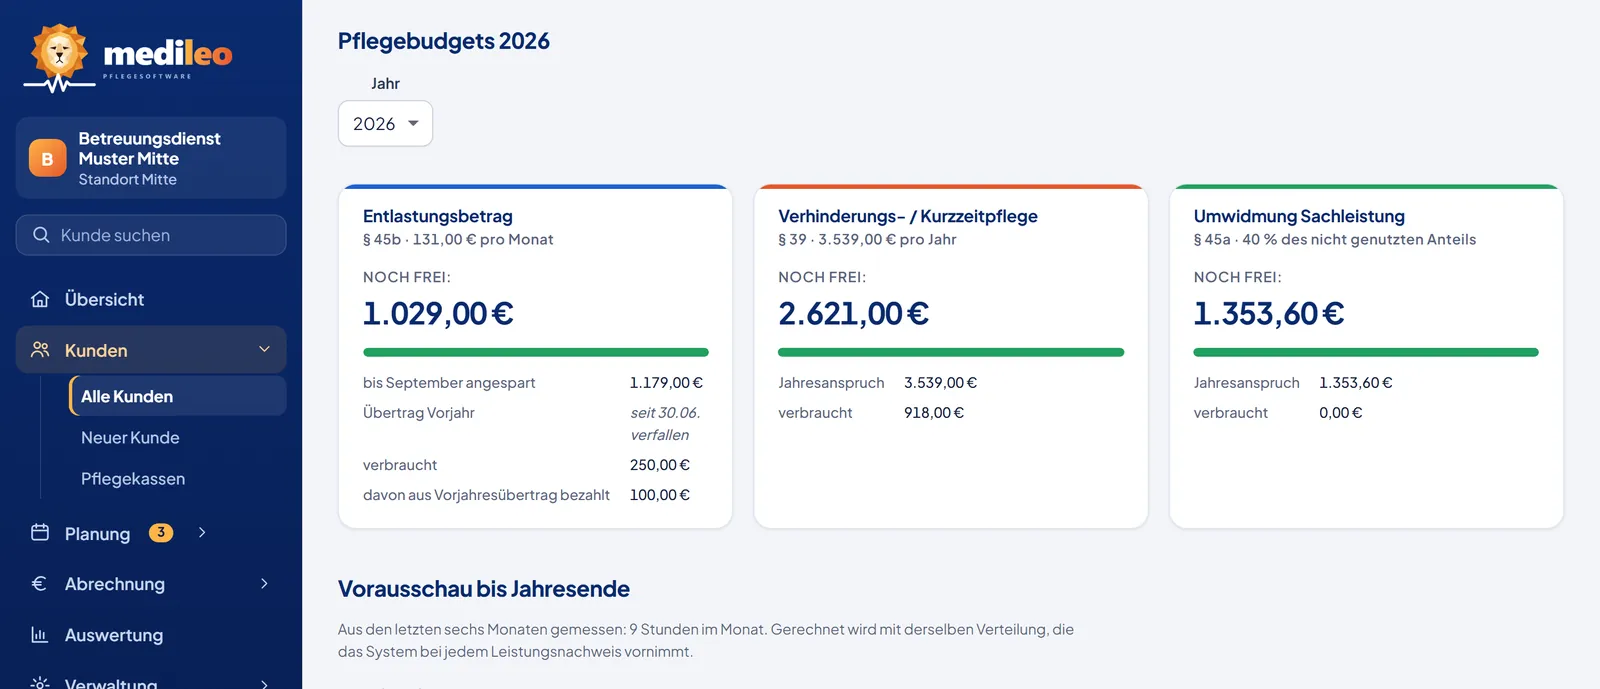Click '§ 45a · 40 % des nicht genutzten Anteils'
This screenshot has width=1600, height=689.
(1335, 239)
